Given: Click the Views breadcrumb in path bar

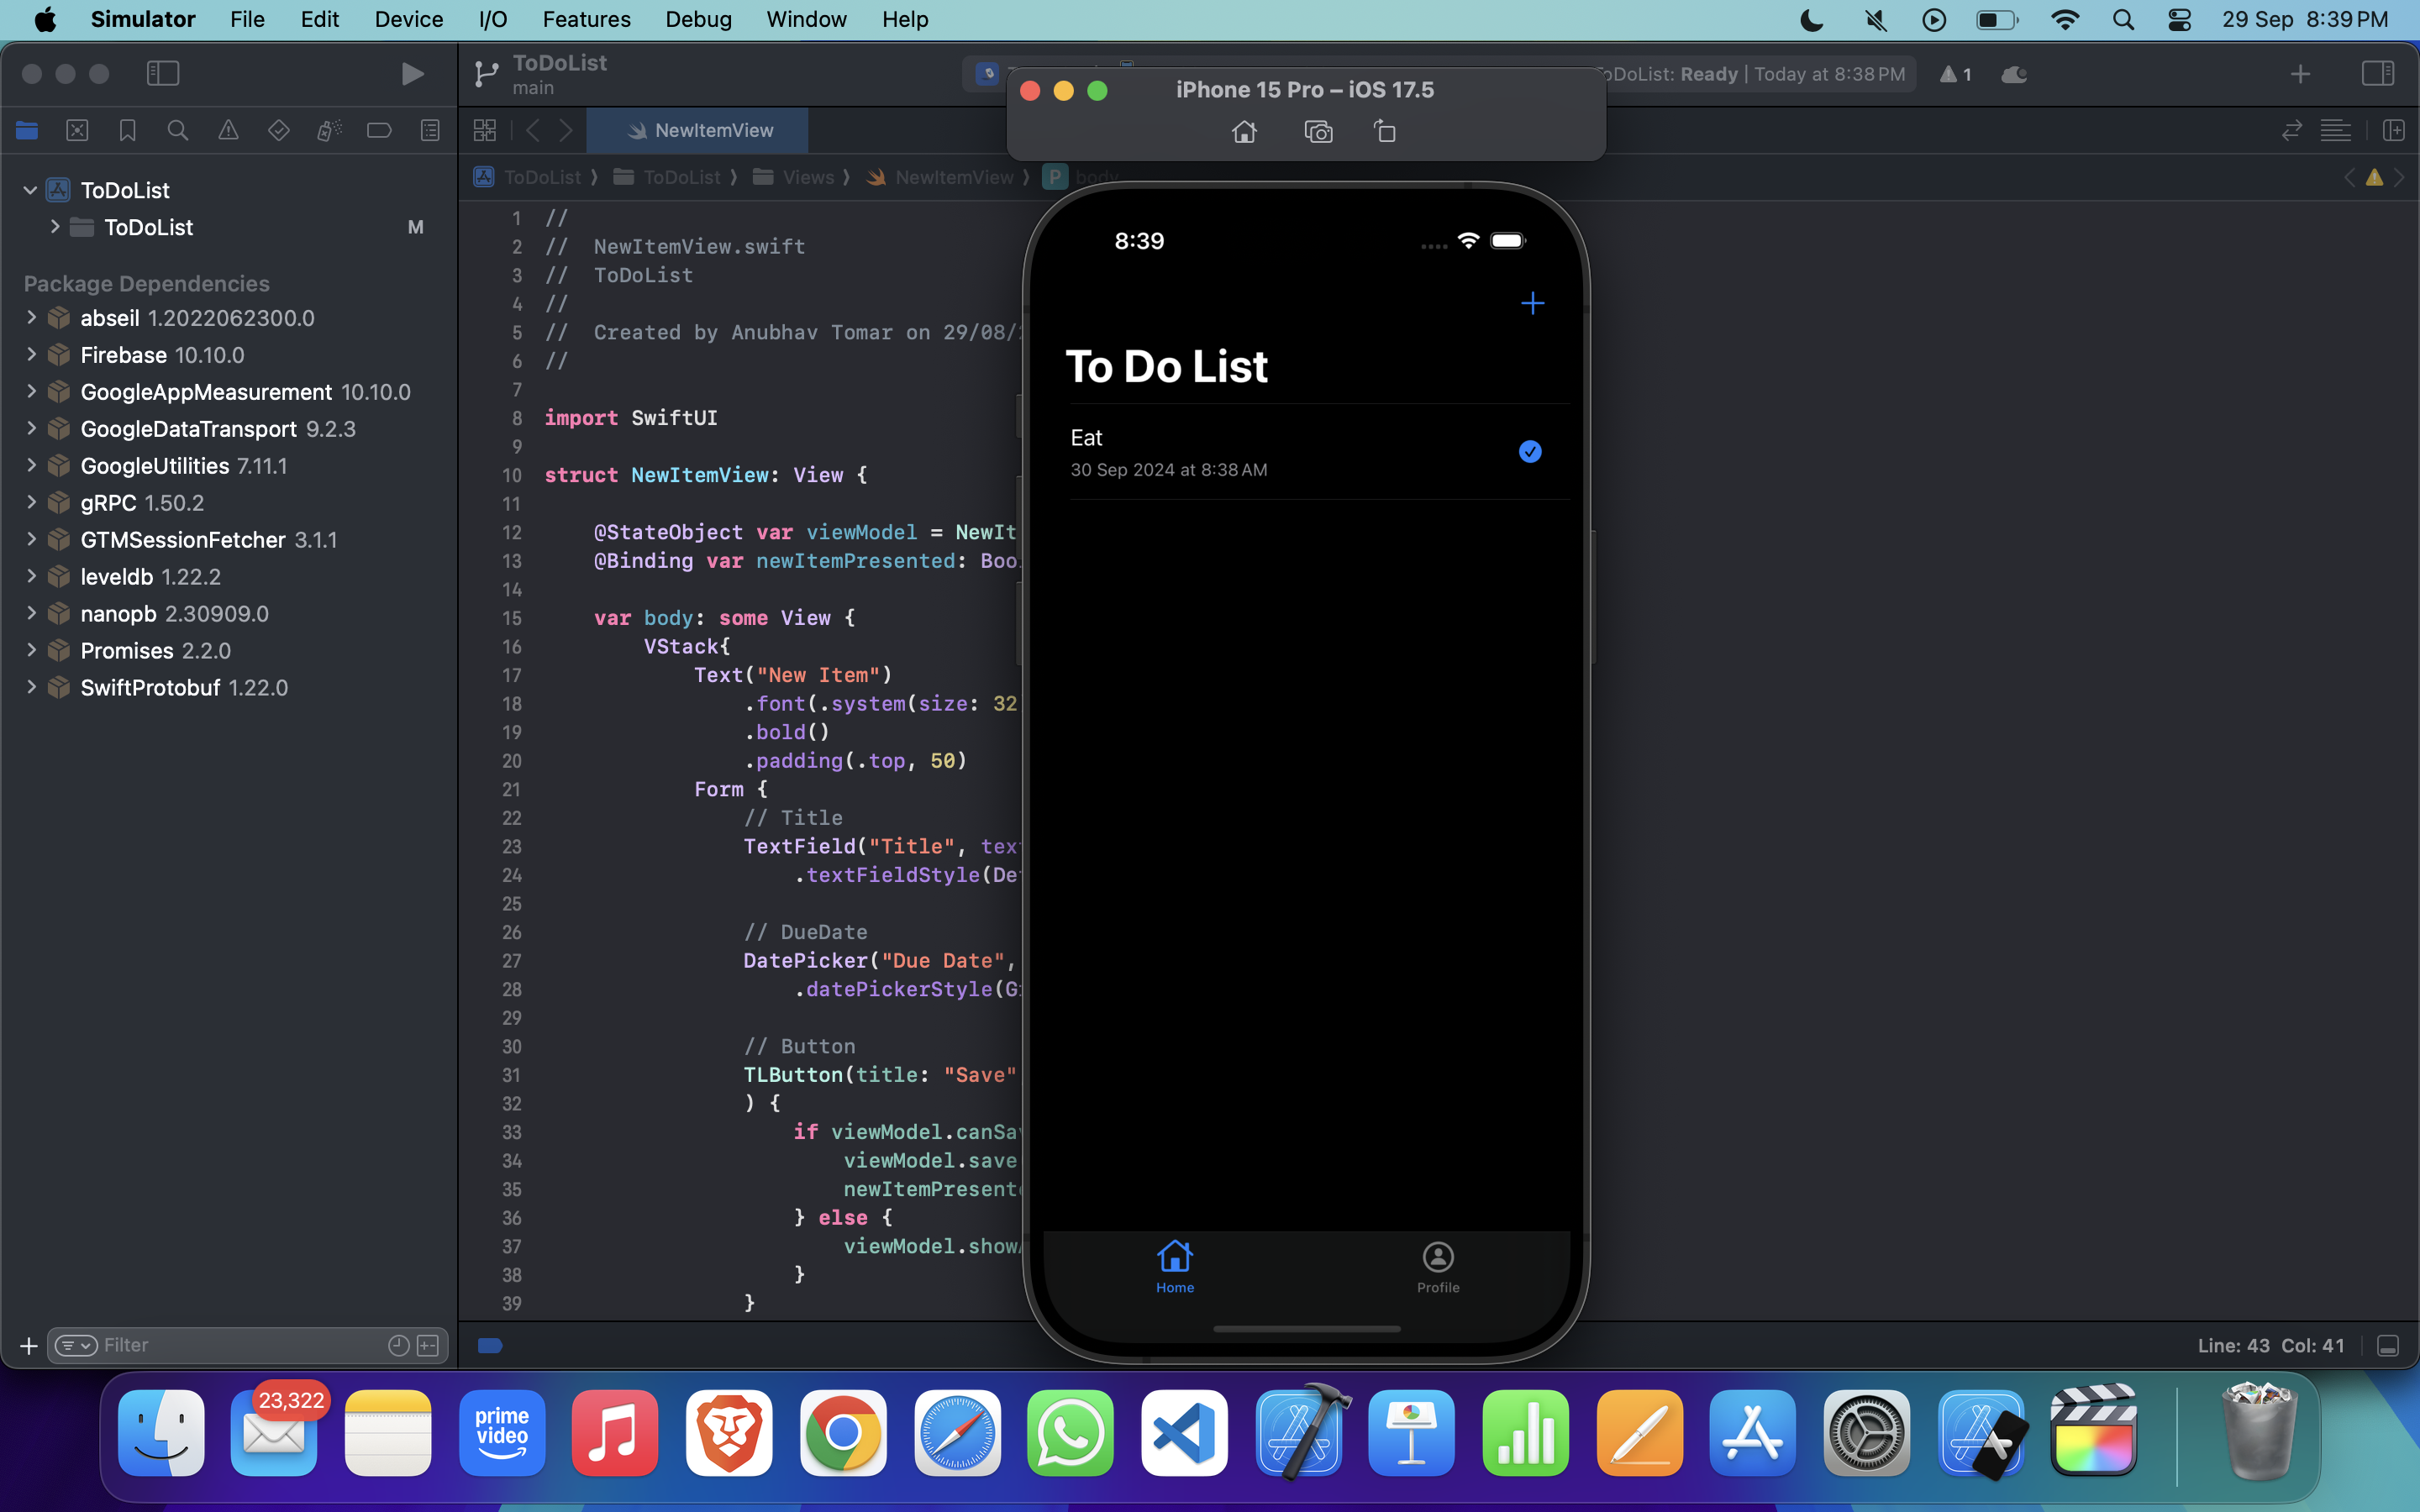Looking at the screenshot, I should [x=807, y=177].
